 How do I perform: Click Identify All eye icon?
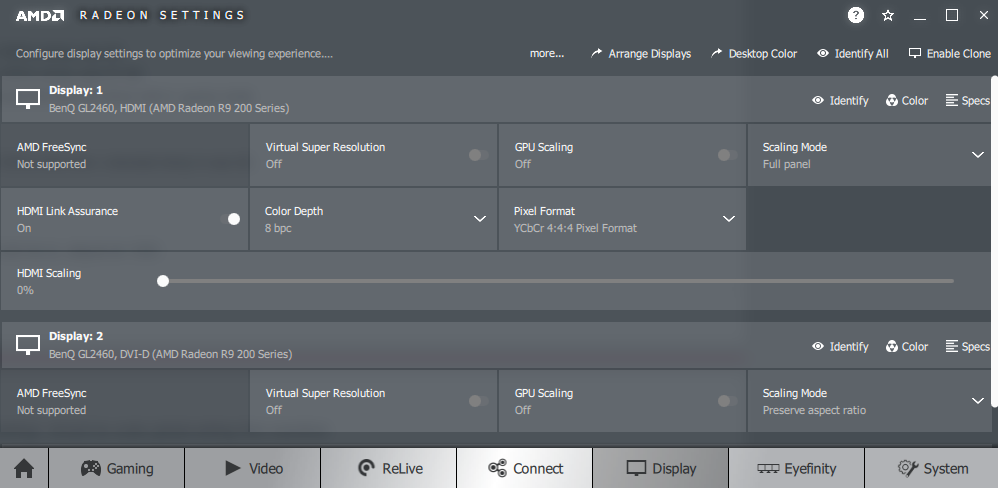pos(823,53)
